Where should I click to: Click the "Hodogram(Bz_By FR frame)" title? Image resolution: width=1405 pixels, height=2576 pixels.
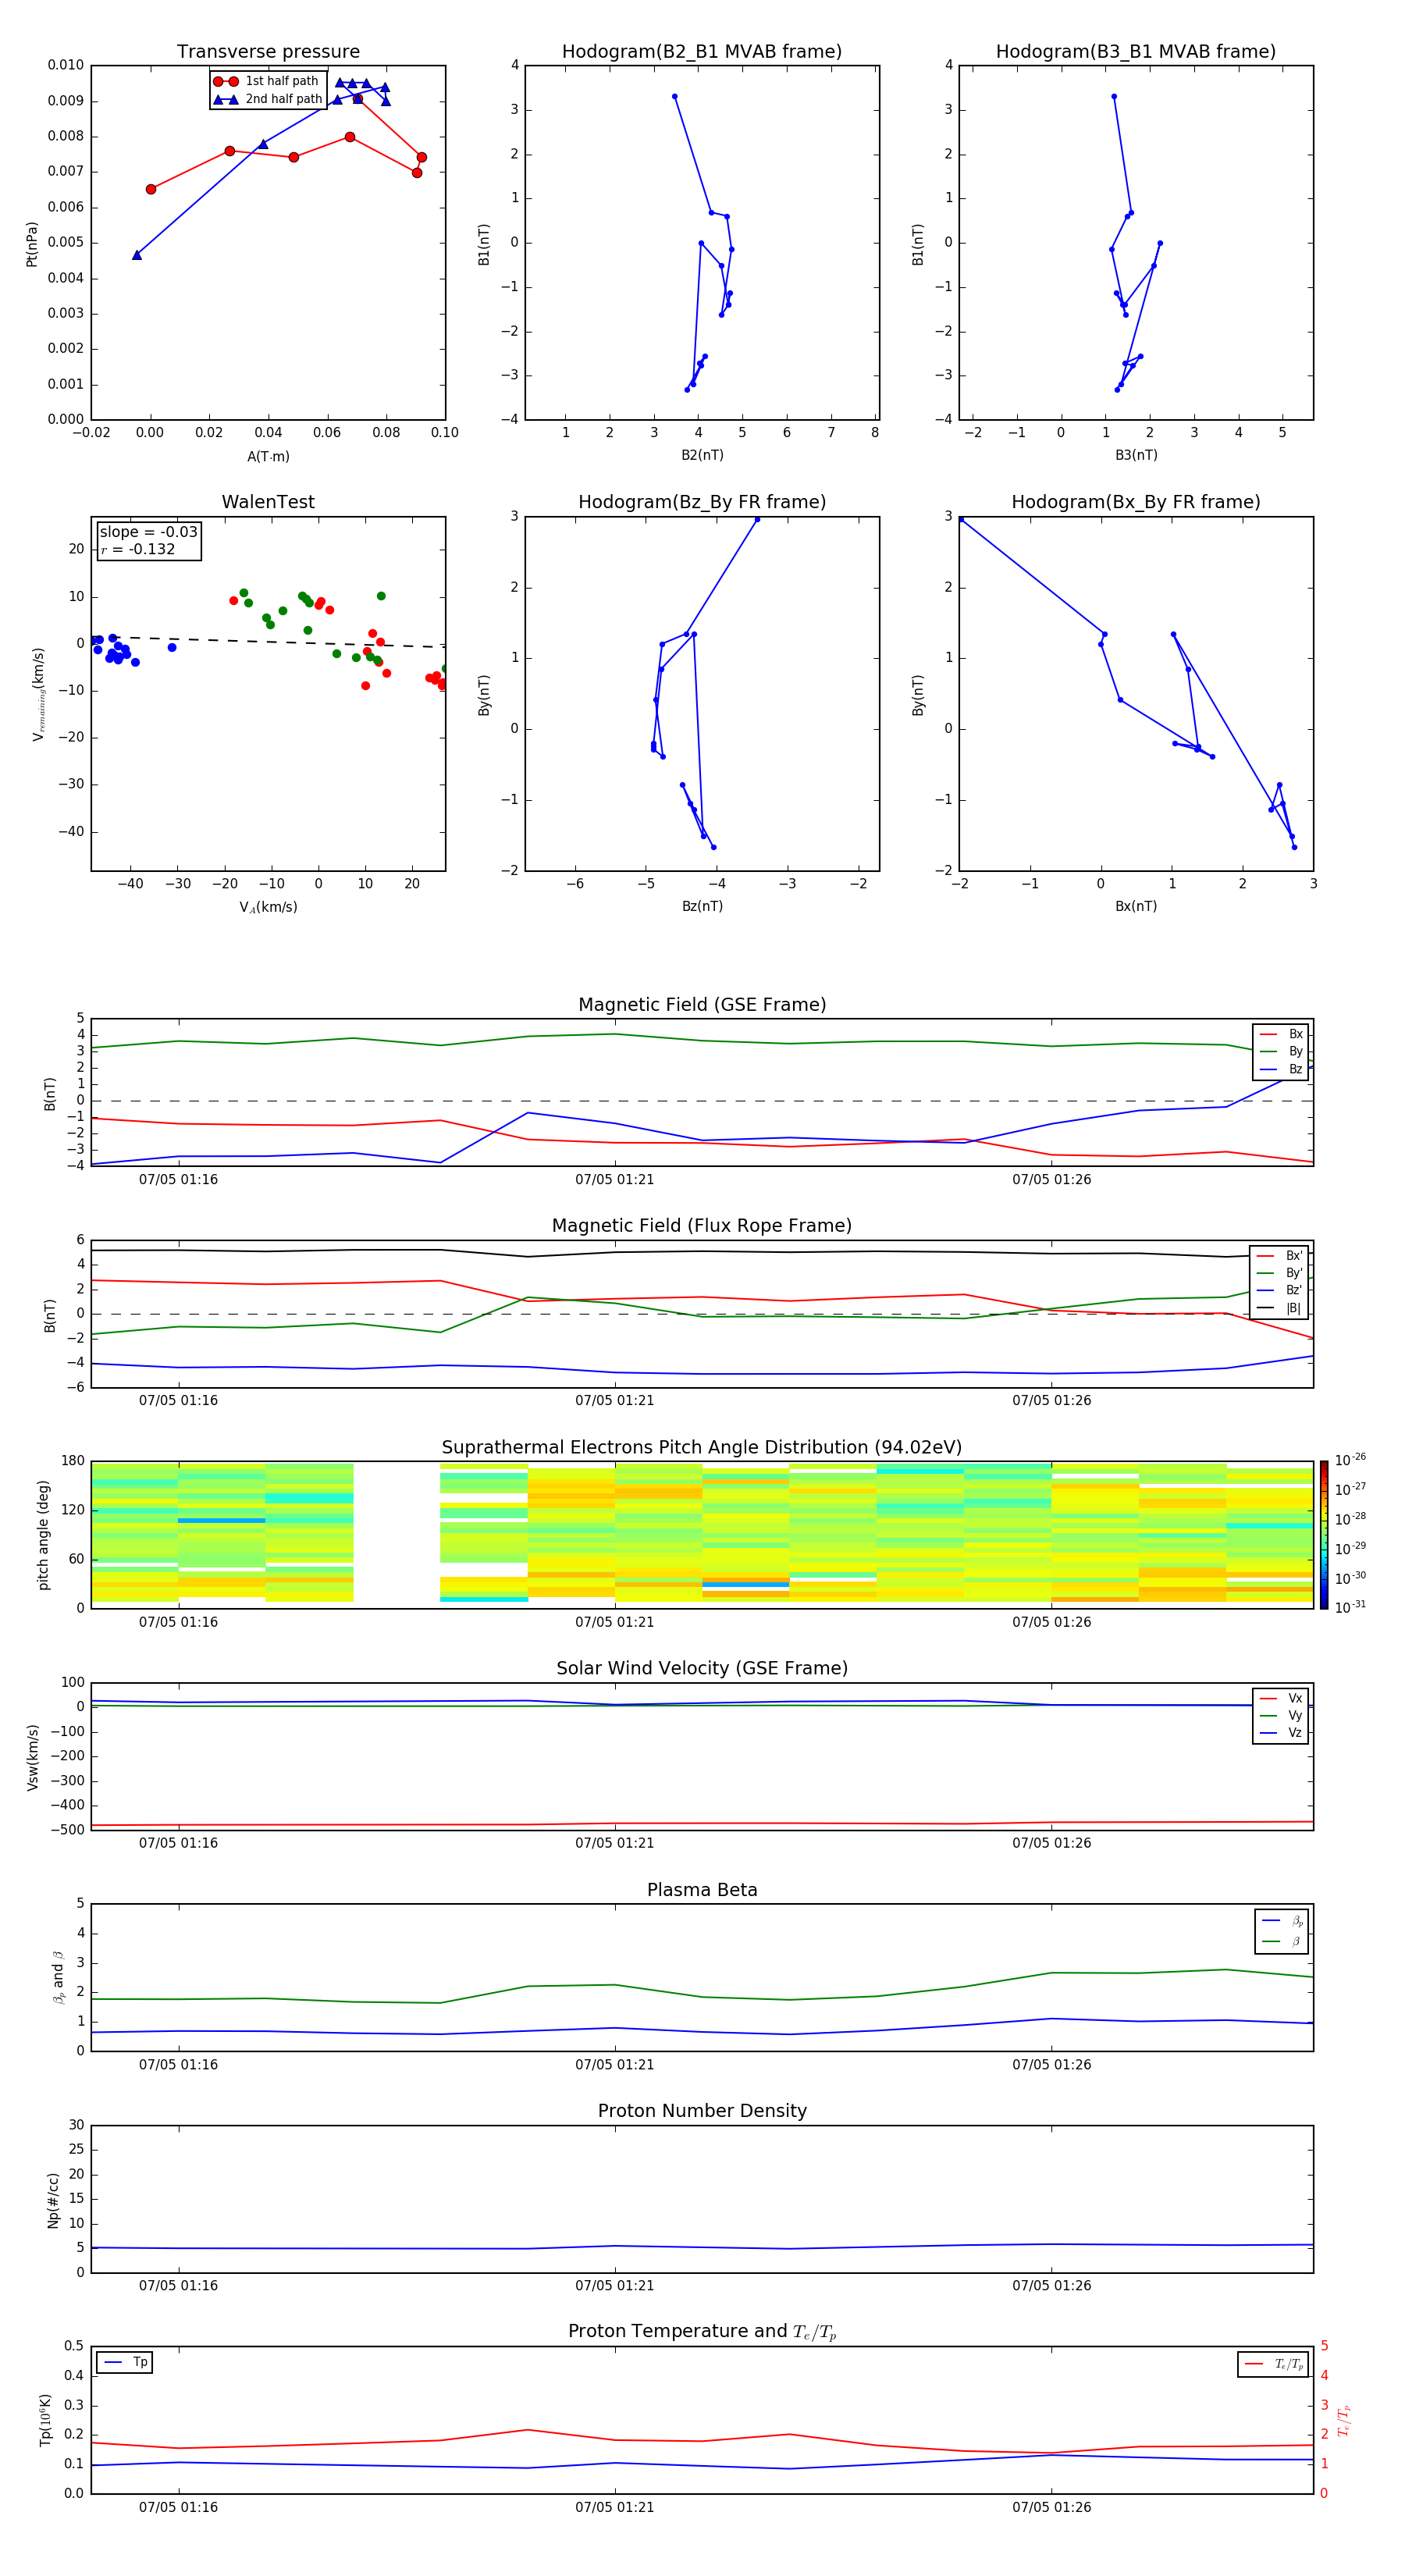[x=702, y=502]
